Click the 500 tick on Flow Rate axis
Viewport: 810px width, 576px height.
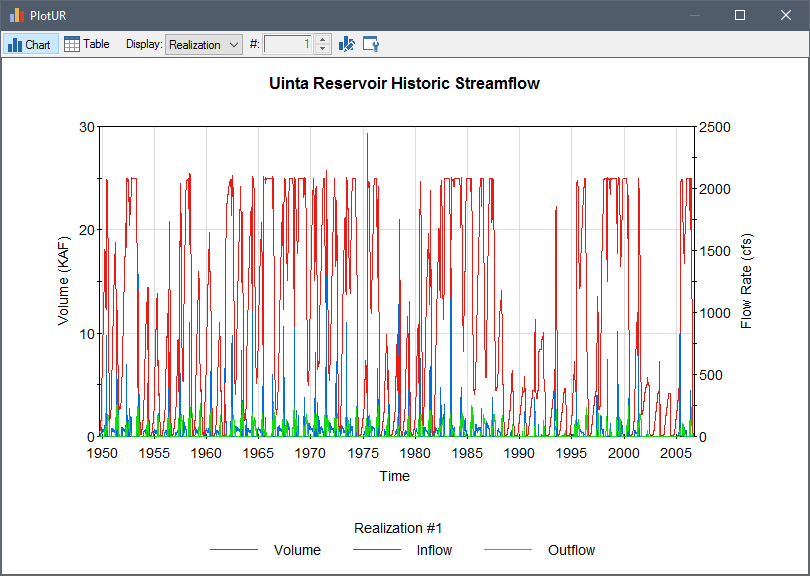click(711, 375)
